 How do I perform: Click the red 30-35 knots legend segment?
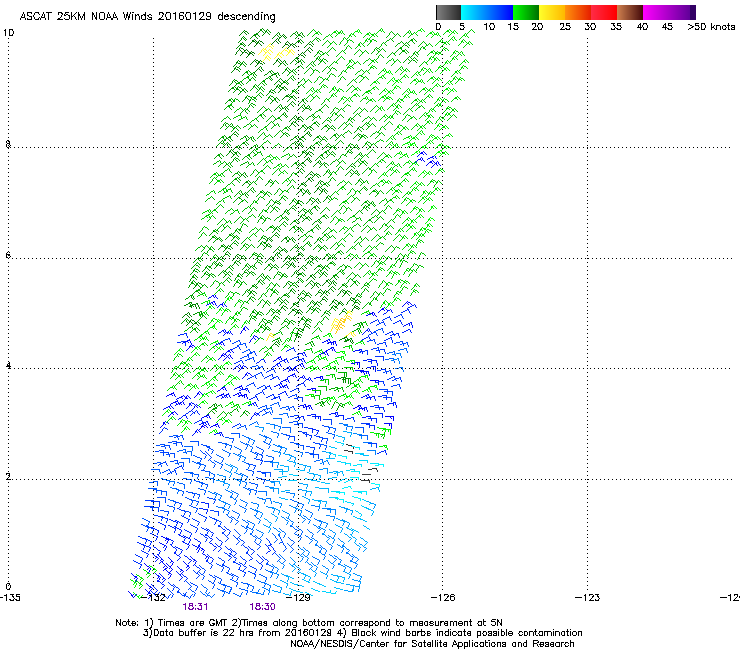(x=604, y=12)
